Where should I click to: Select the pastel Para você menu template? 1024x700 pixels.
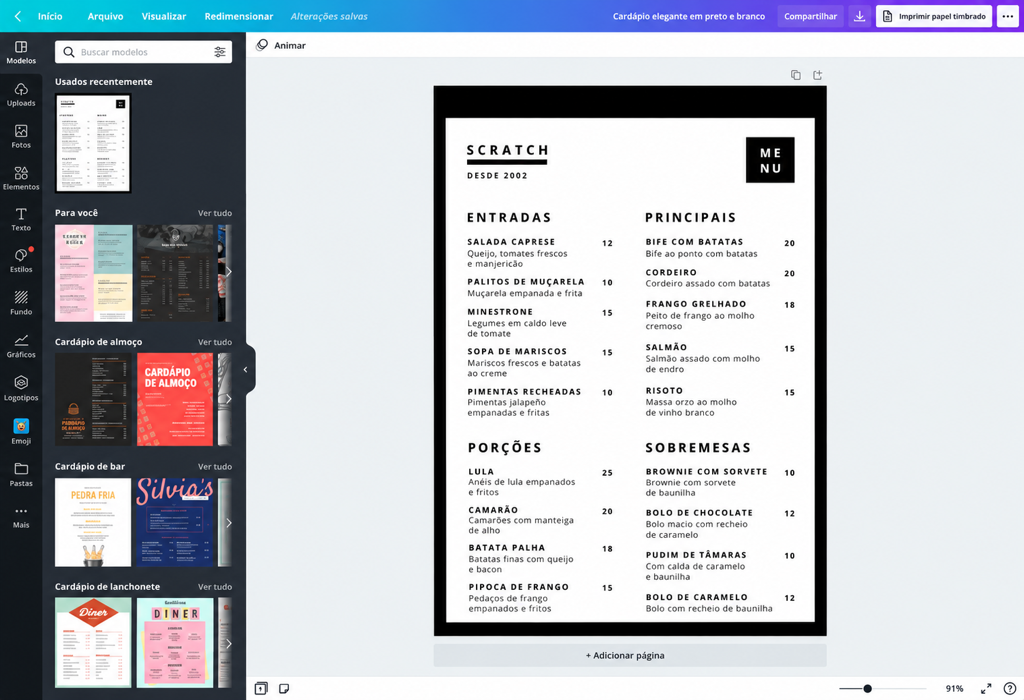tap(93, 273)
